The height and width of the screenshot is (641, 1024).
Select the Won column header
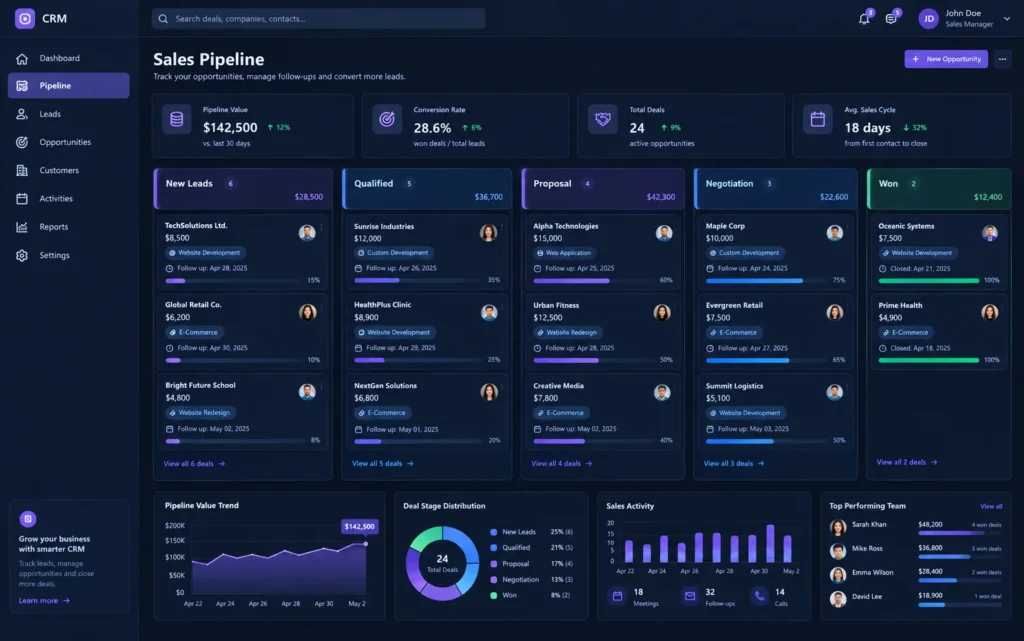[x=939, y=189]
